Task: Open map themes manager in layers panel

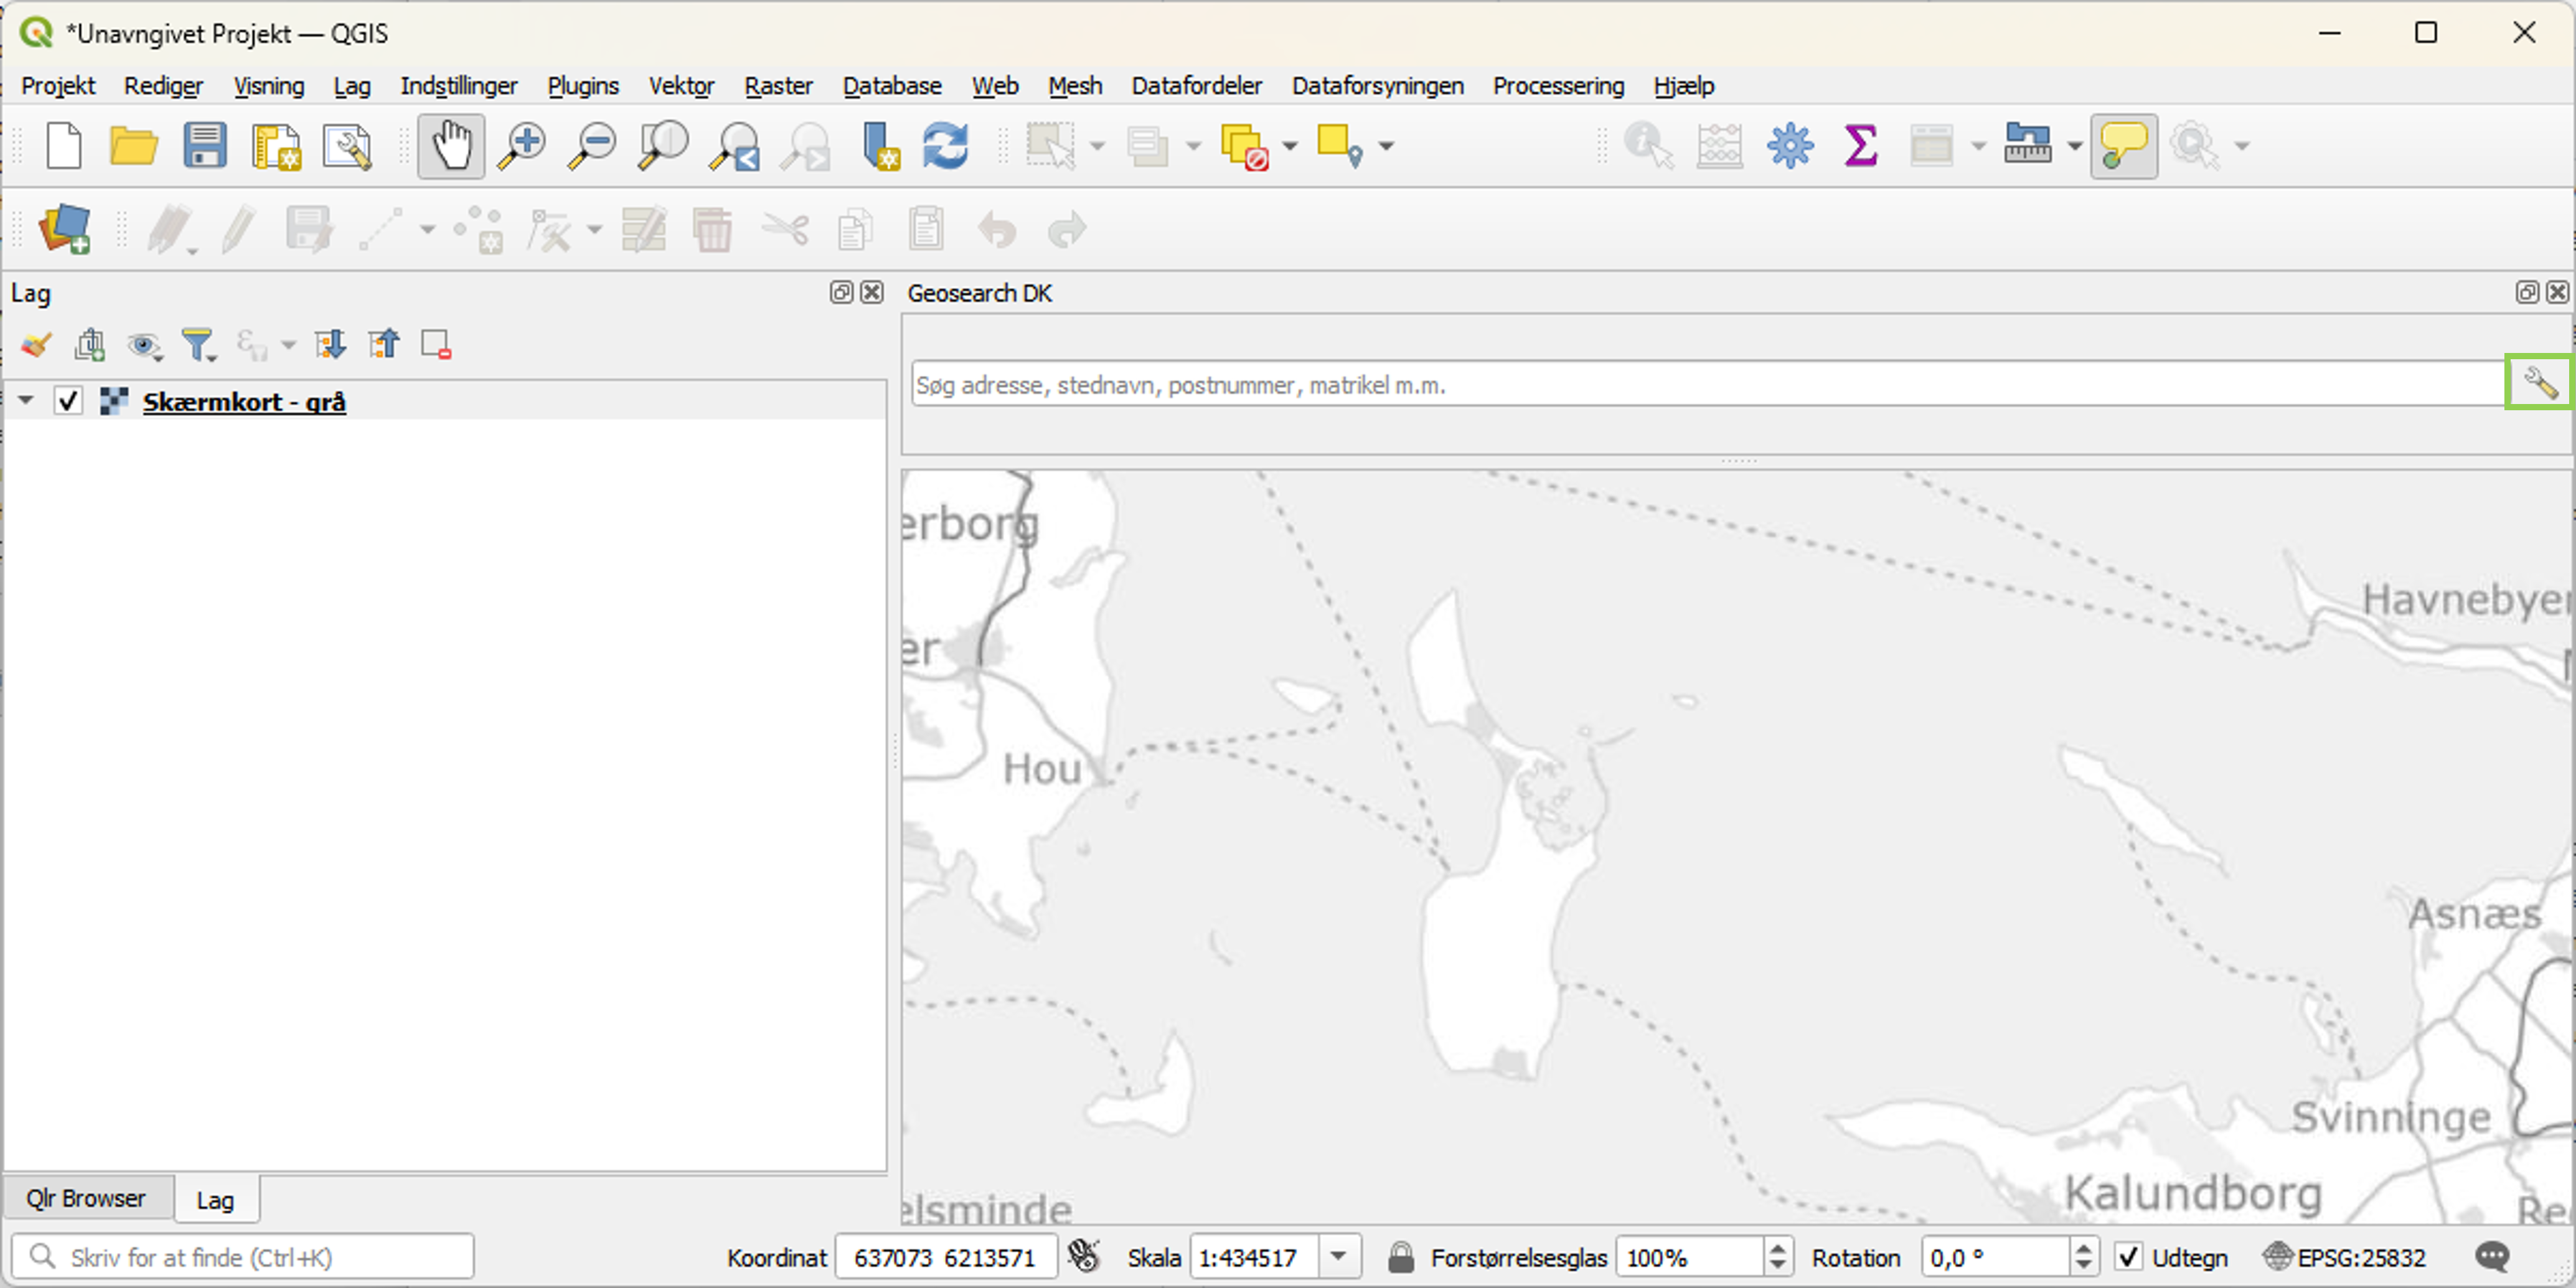Action: tap(144, 344)
